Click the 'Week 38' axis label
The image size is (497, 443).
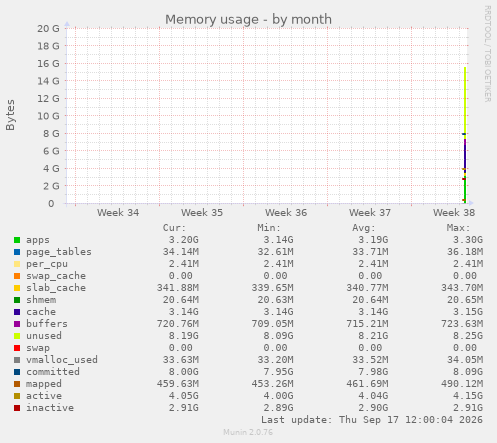[x=454, y=213]
